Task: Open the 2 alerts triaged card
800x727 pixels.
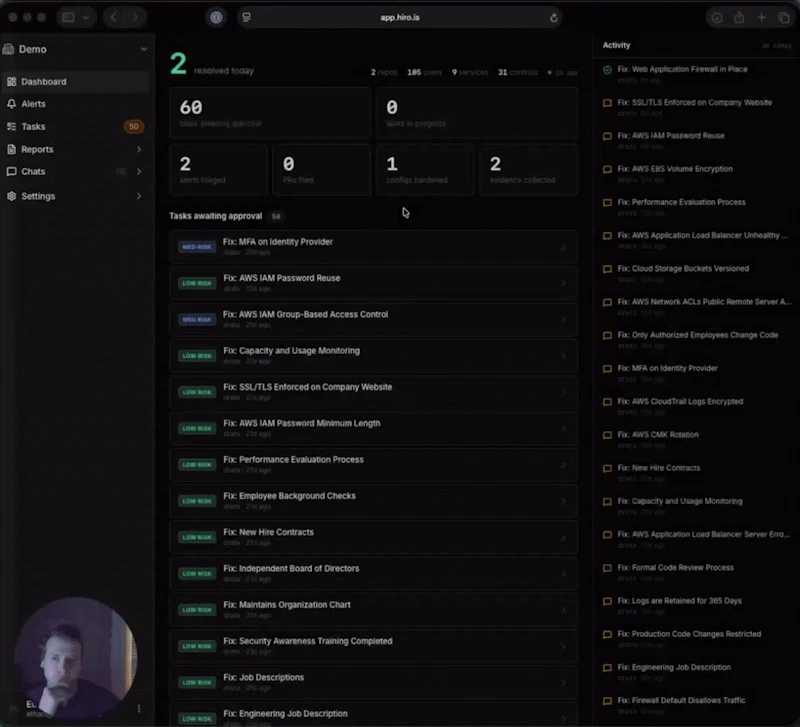Action: pyautogui.click(x=218, y=169)
